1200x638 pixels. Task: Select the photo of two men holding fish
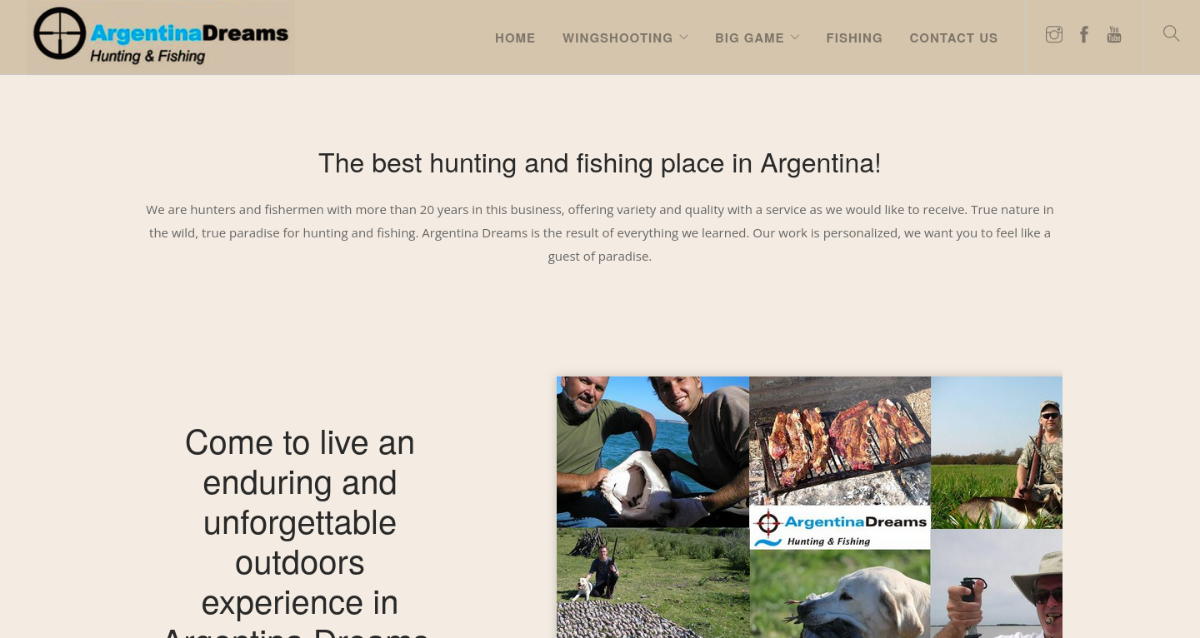[653, 452]
